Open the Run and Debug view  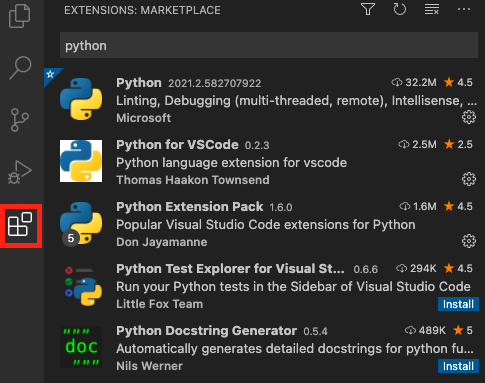[20, 172]
